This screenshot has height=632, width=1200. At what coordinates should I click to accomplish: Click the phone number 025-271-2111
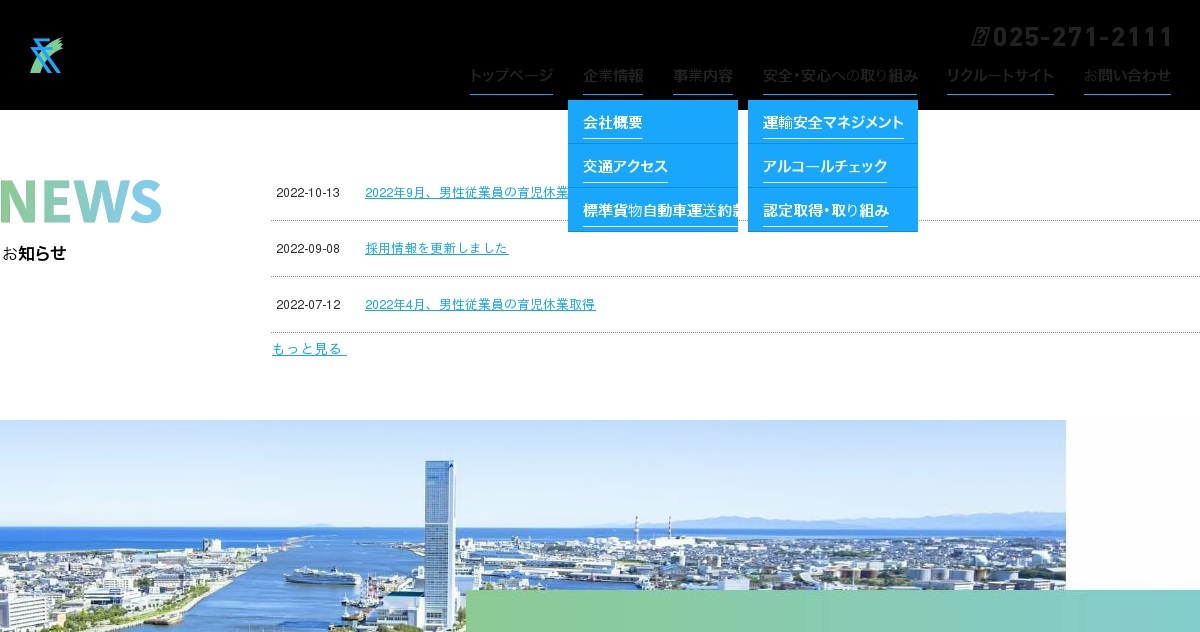point(1083,37)
